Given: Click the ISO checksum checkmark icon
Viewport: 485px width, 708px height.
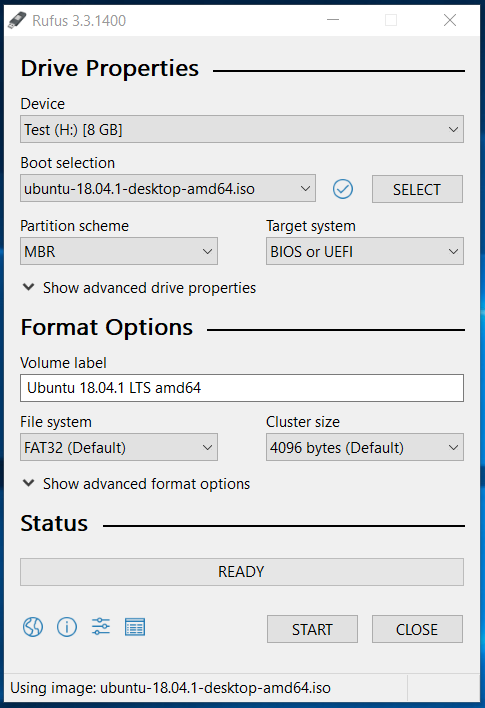Looking at the screenshot, I should tap(343, 189).
